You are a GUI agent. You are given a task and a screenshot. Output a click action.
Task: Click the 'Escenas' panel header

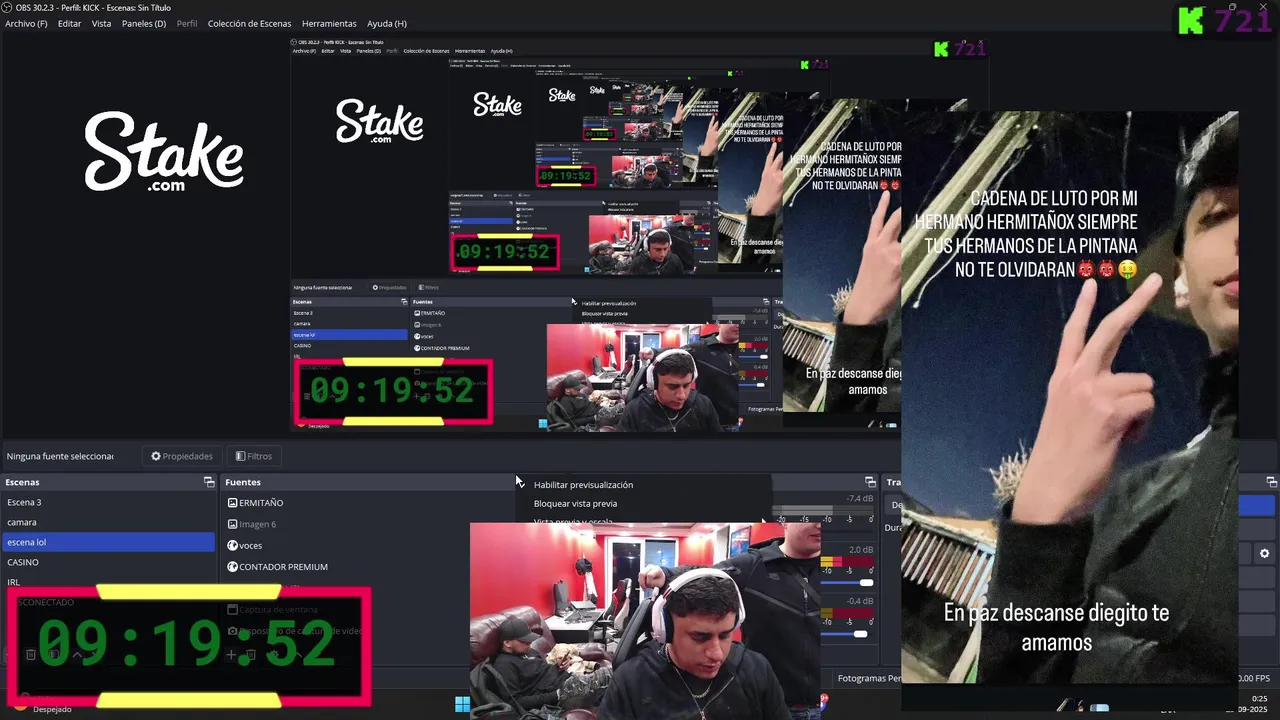[x=22, y=482]
